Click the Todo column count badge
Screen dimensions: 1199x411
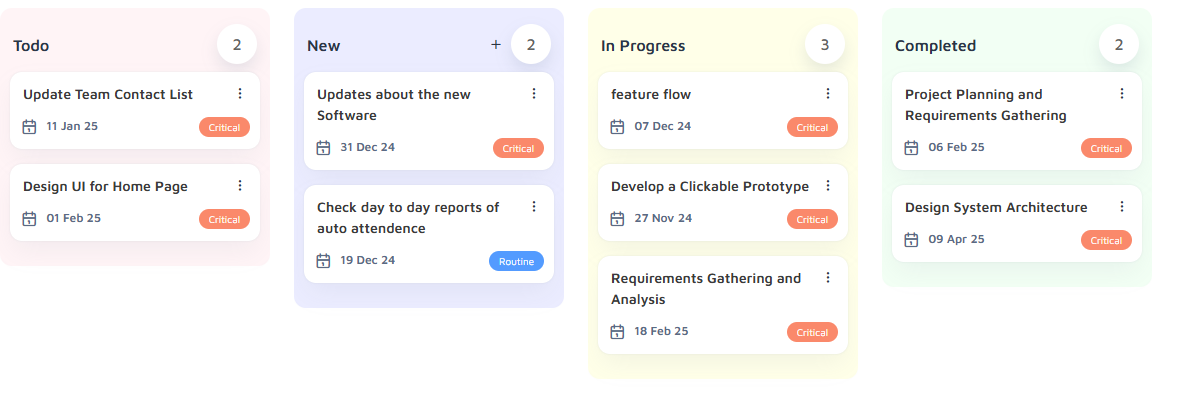pos(237,44)
